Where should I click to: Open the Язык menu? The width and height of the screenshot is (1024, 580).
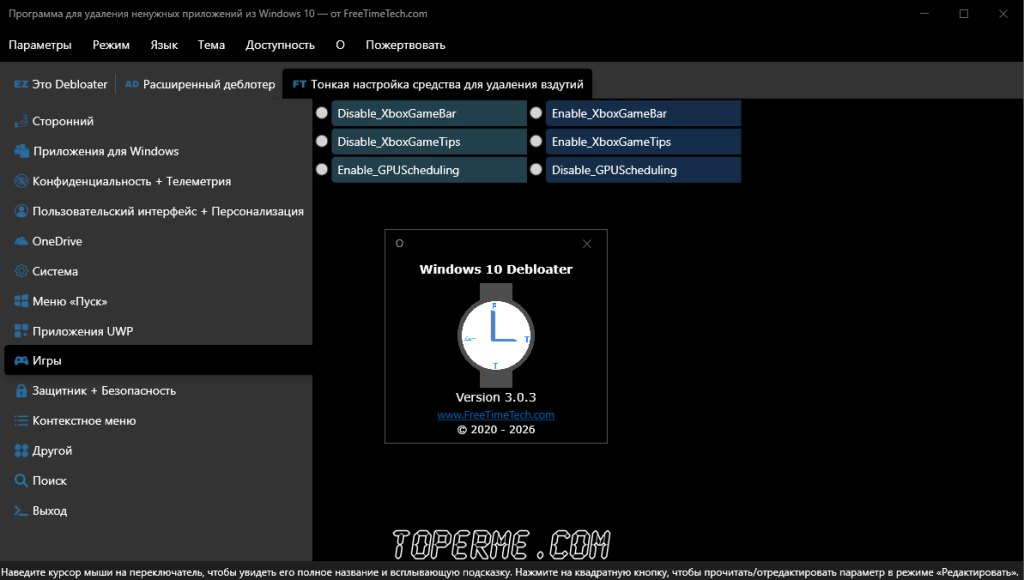pyautogui.click(x=164, y=45)
